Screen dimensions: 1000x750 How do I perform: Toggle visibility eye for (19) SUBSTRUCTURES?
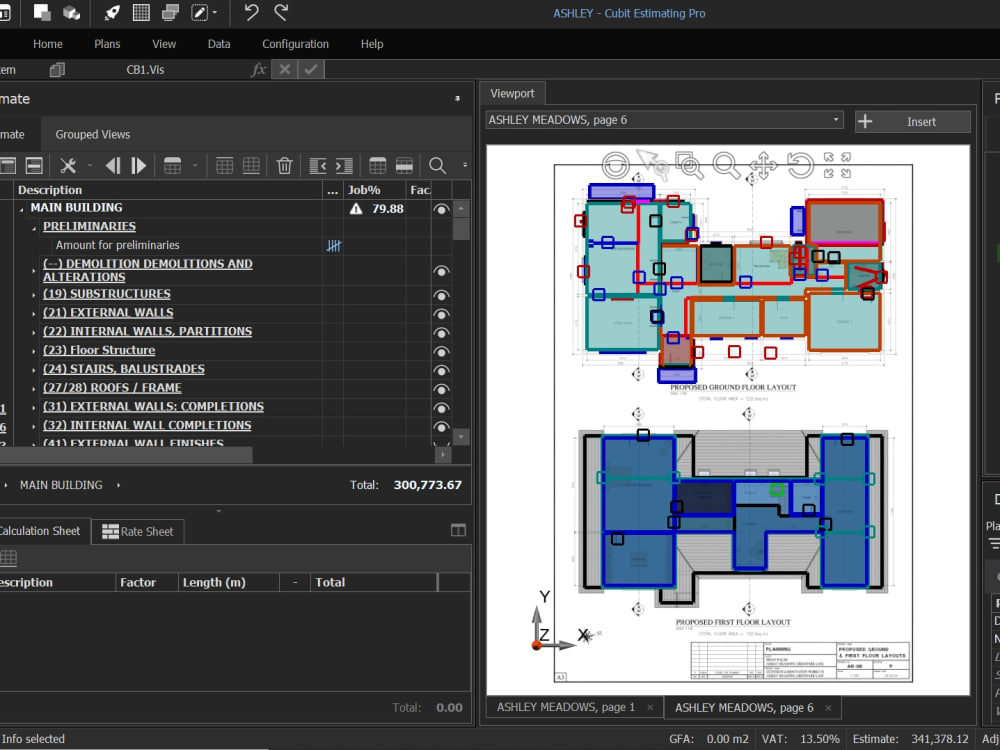(441, 295)
